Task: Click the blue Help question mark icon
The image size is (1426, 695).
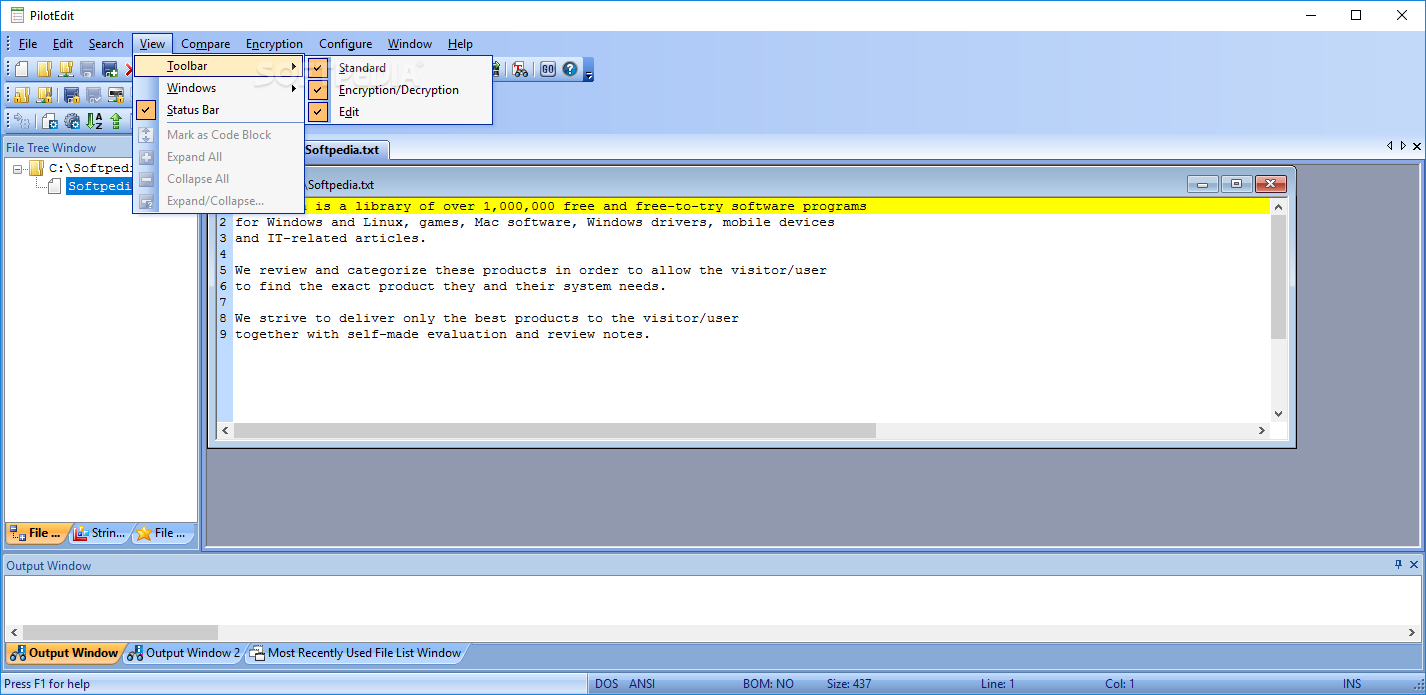Action: (x=570, y=69)
